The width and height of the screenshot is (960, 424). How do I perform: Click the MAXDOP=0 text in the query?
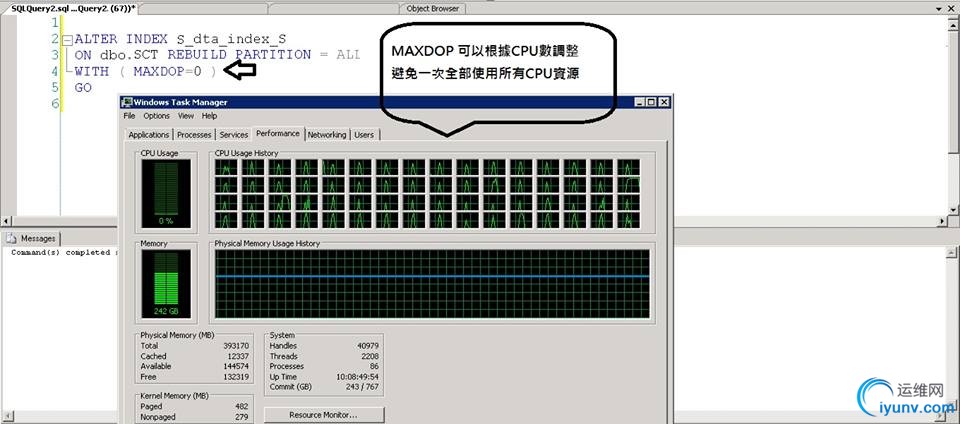(167, 72)
